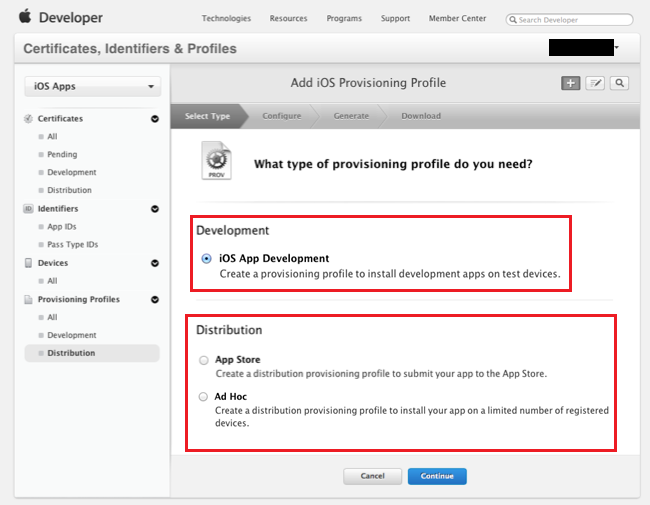Click the Select Type step tab
This screenshot has height=505, width=650.
tap(207, 116)
